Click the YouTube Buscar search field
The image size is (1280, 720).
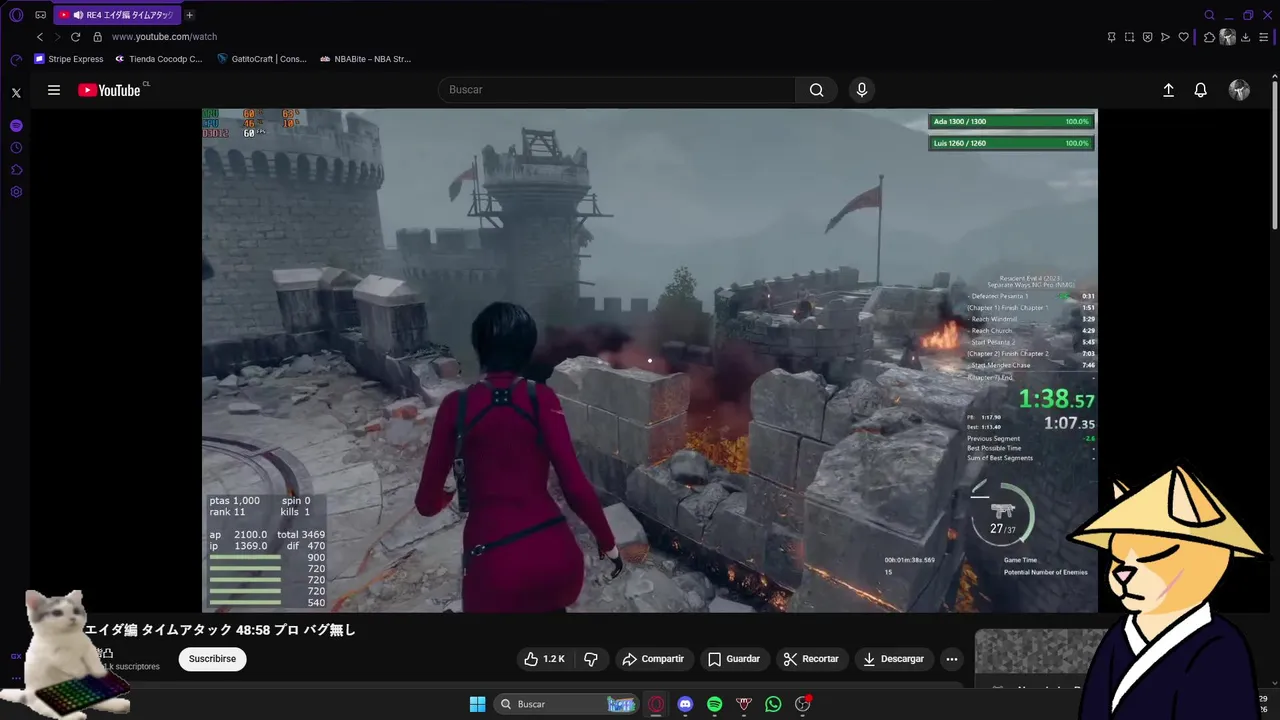click(617, 90)
